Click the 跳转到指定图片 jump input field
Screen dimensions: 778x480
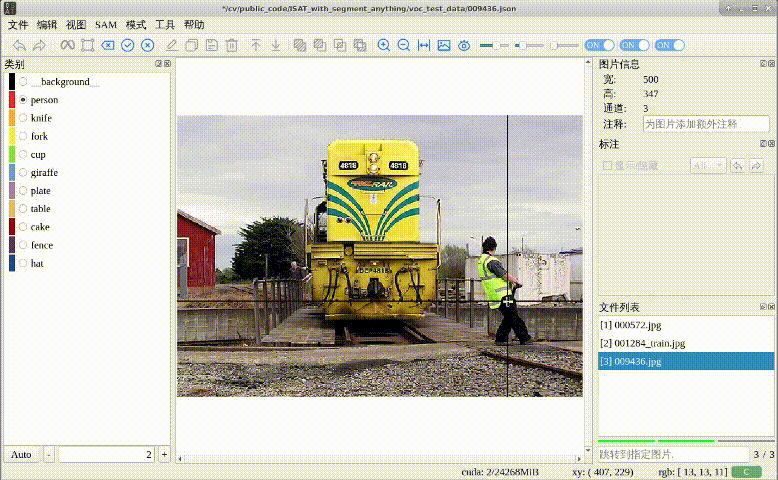673,454
